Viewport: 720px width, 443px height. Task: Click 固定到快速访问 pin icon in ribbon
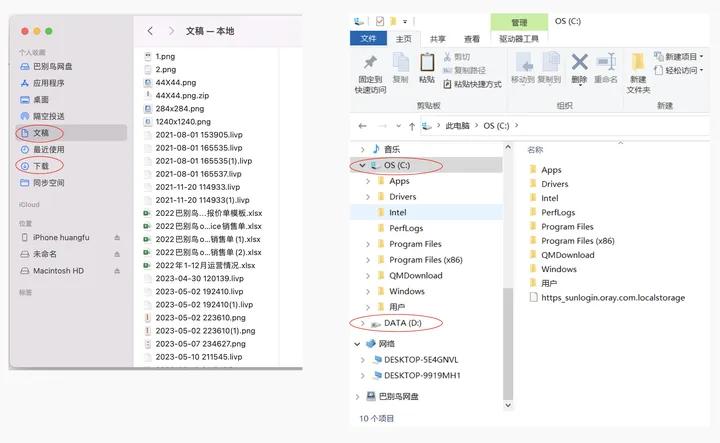(370, 62)
